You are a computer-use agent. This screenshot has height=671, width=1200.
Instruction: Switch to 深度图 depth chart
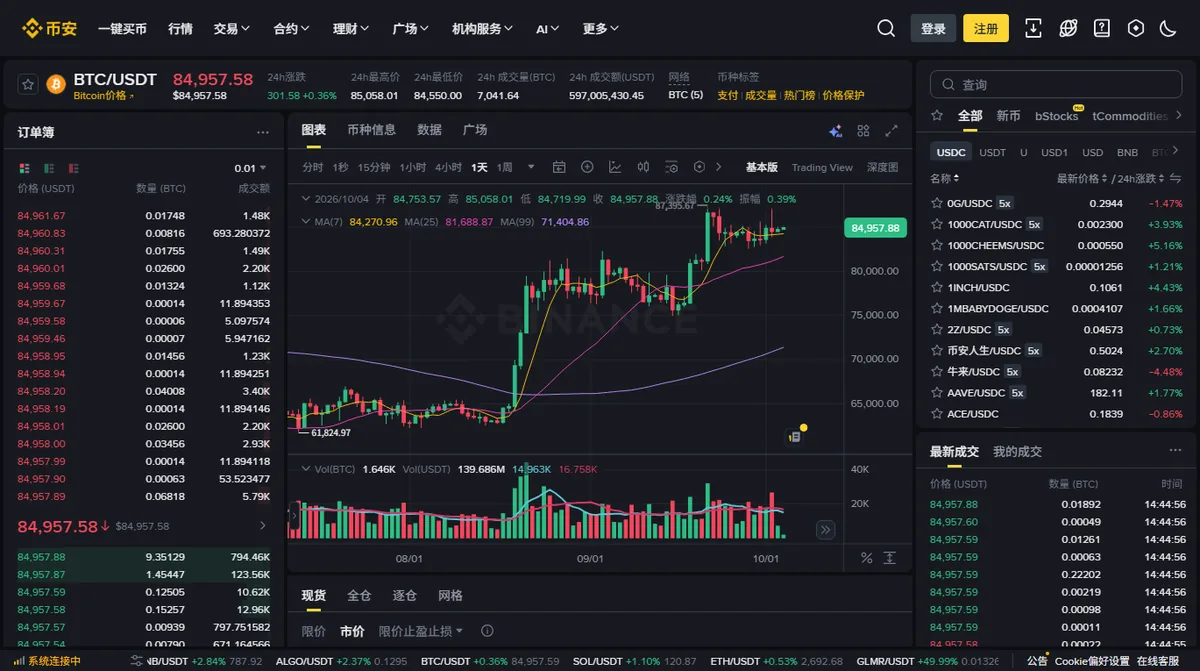tap(882, 167)
